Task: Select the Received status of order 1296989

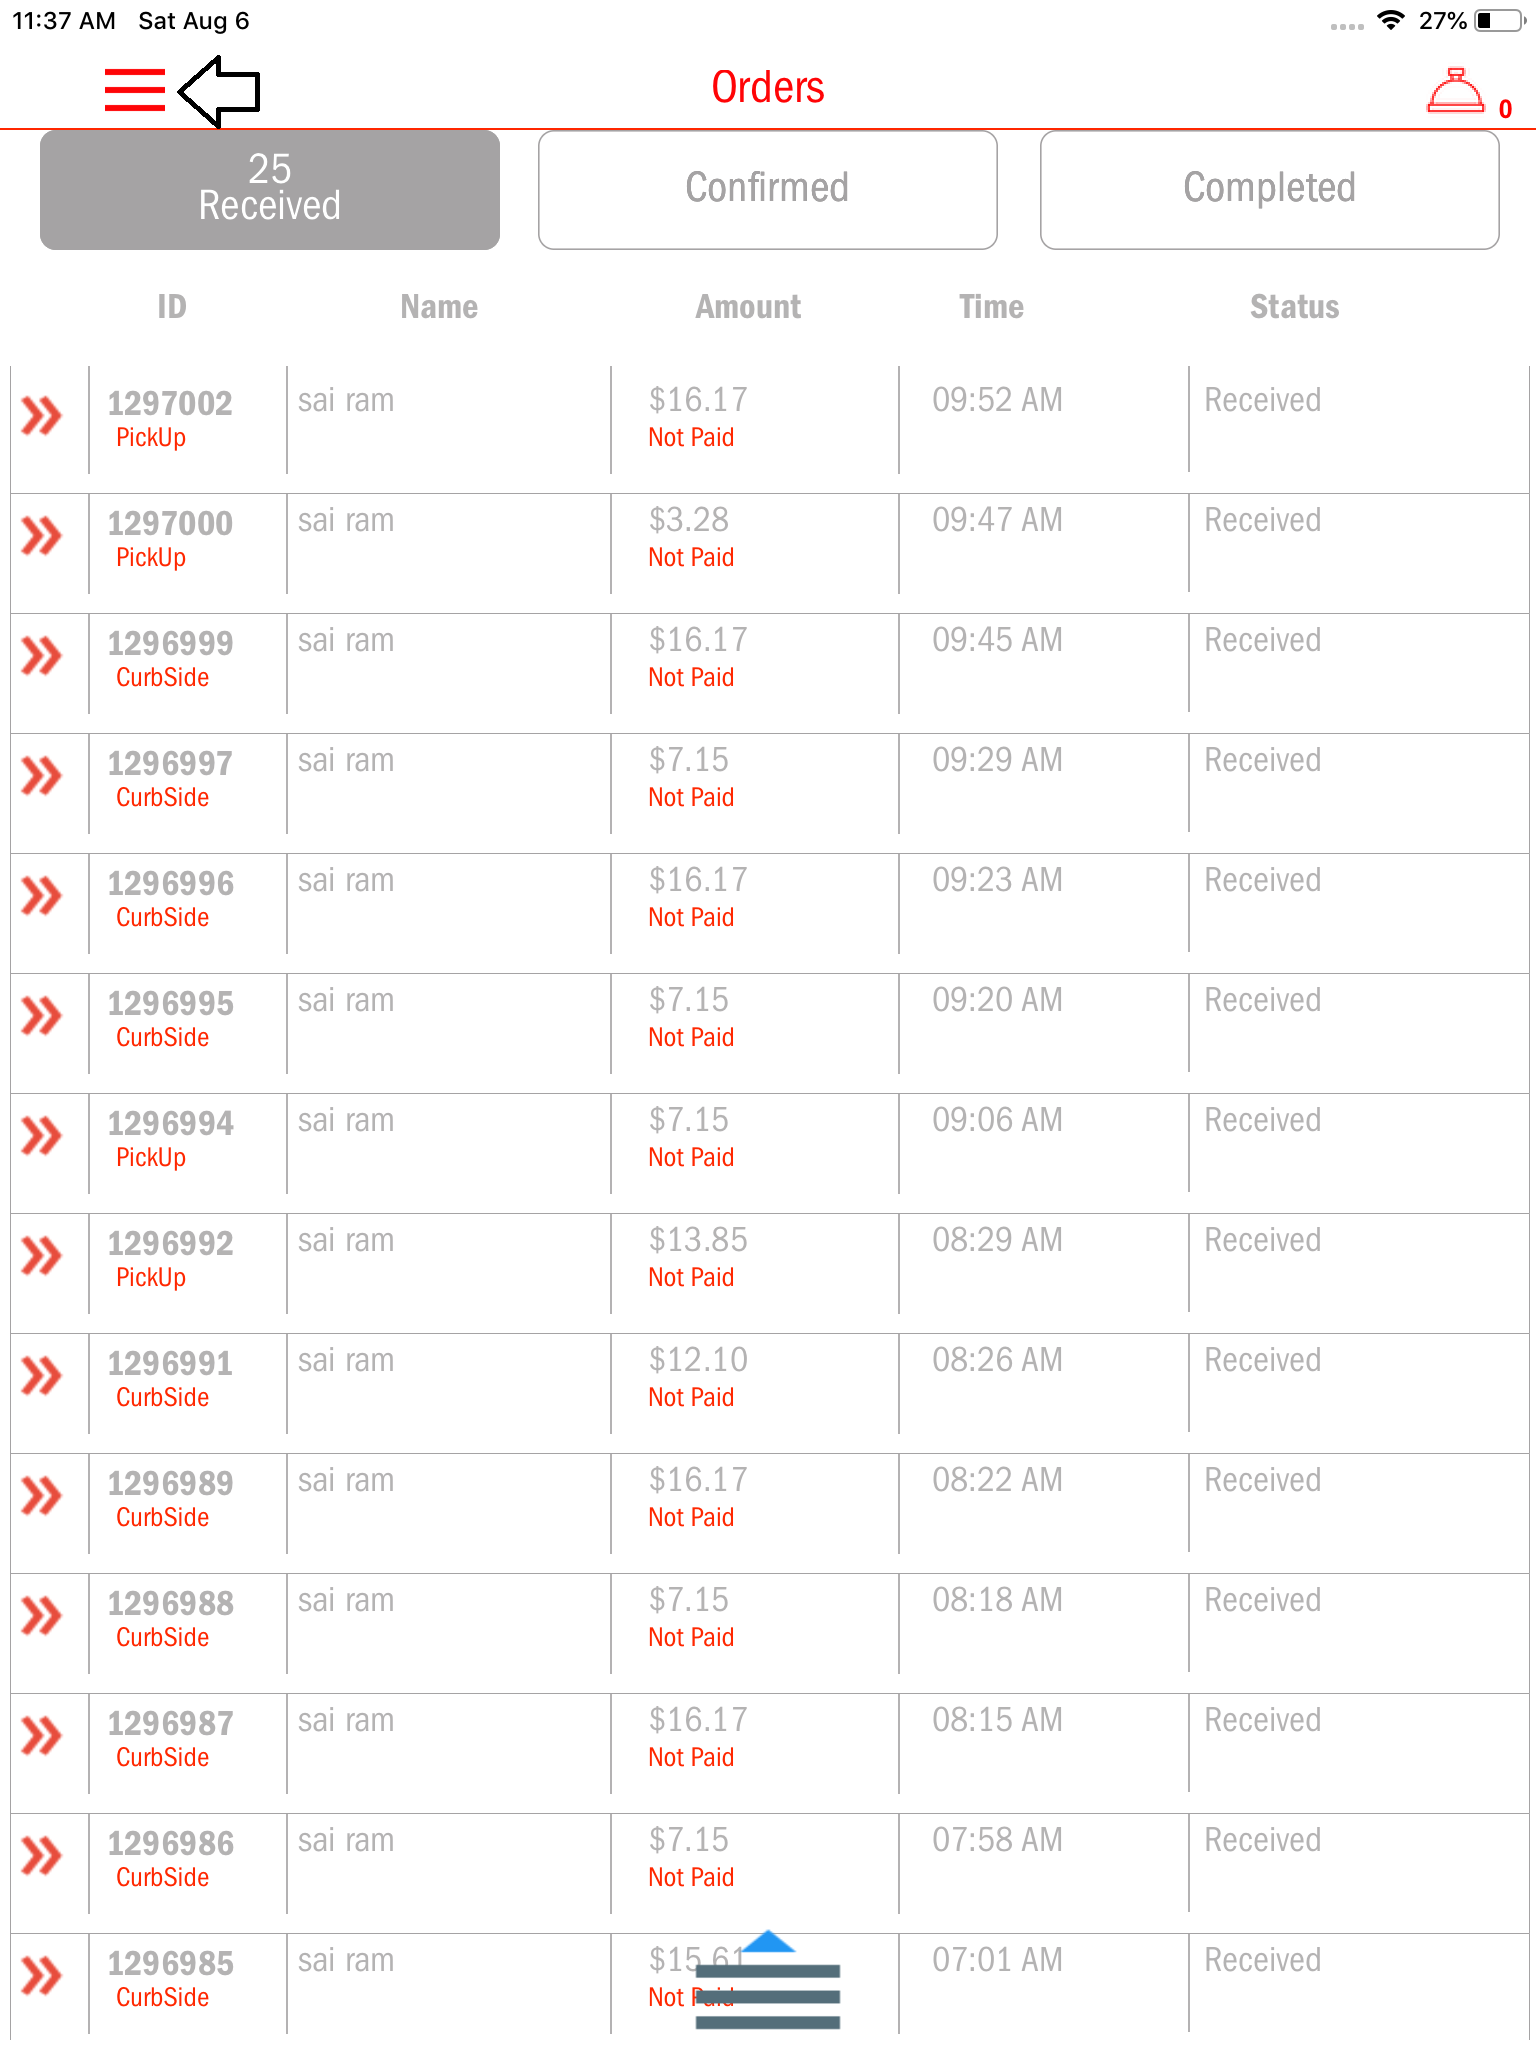Action: coord(1262,1480)
